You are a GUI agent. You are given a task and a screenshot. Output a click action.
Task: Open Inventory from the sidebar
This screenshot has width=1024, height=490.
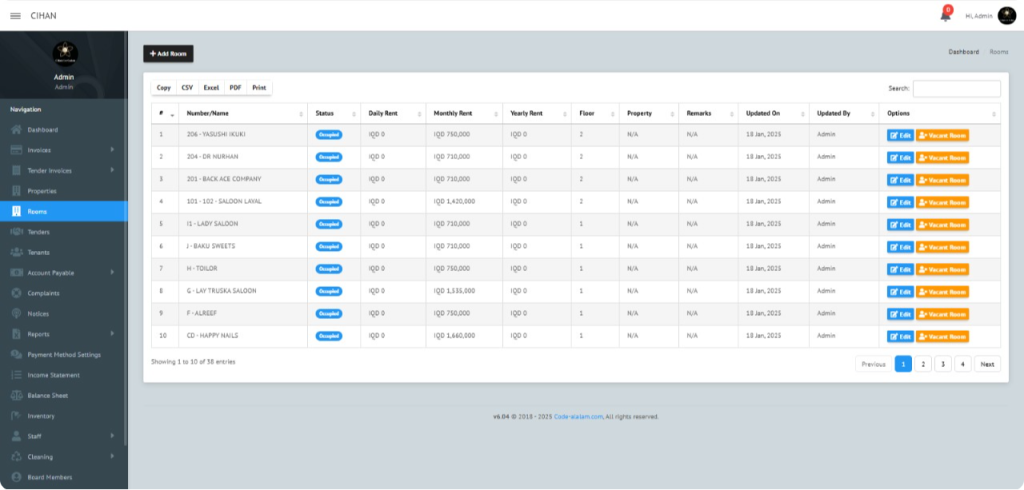click(x=41, y=416)
